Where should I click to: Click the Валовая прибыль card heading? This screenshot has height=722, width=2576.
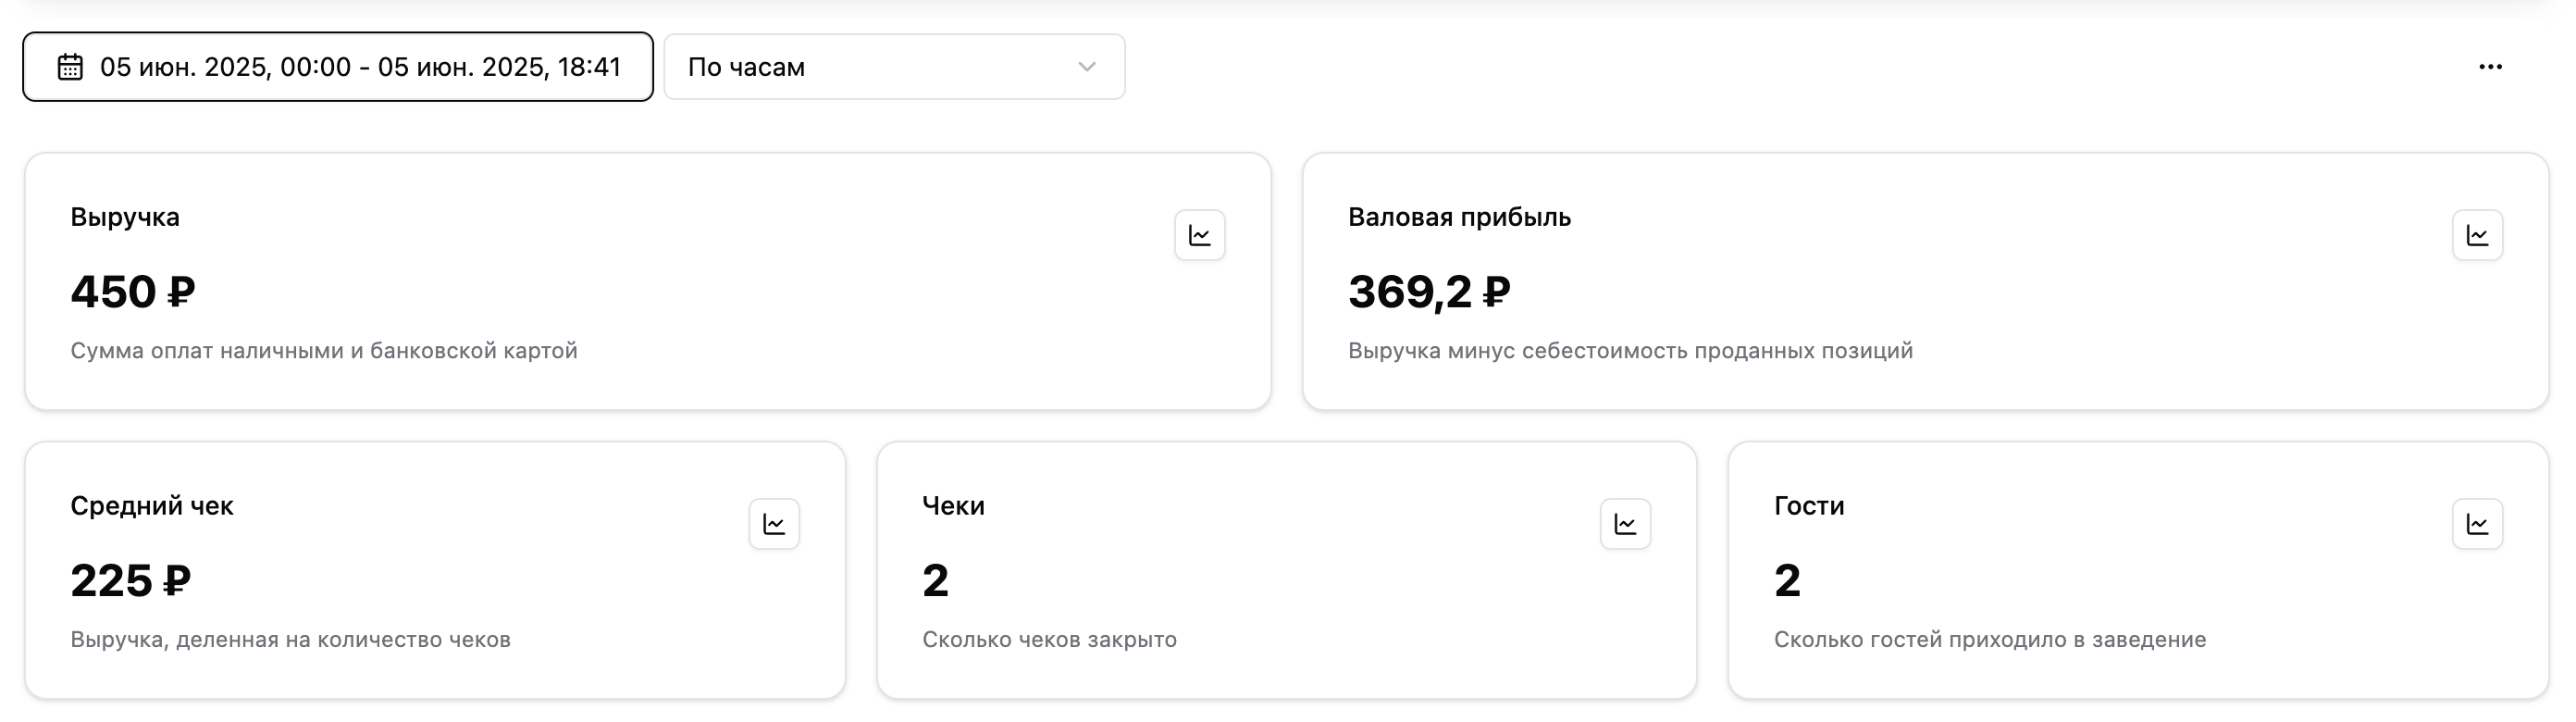coord(1459,217)
